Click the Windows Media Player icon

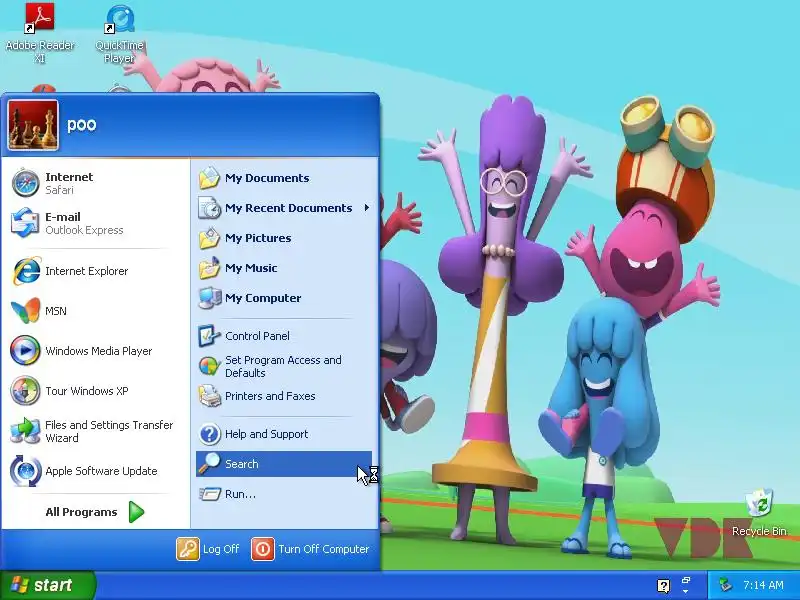[x=26, y=351]
